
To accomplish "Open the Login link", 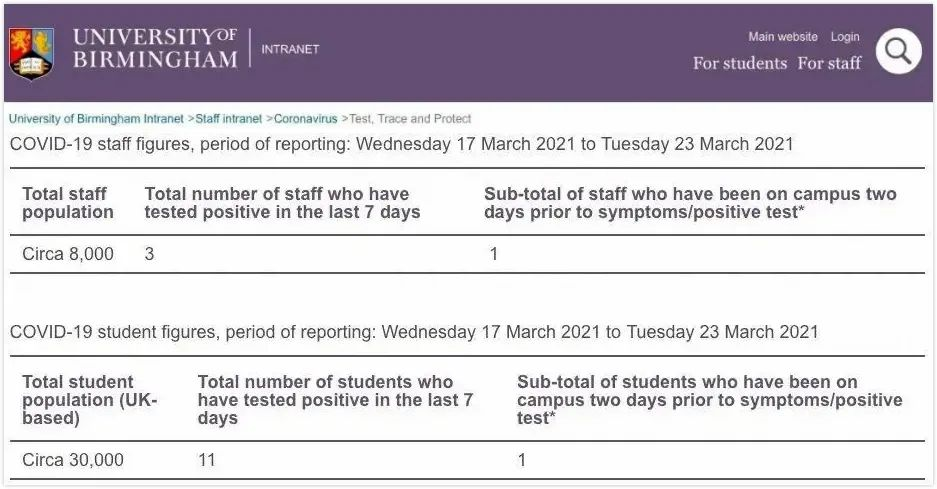I will click(845, 36).
